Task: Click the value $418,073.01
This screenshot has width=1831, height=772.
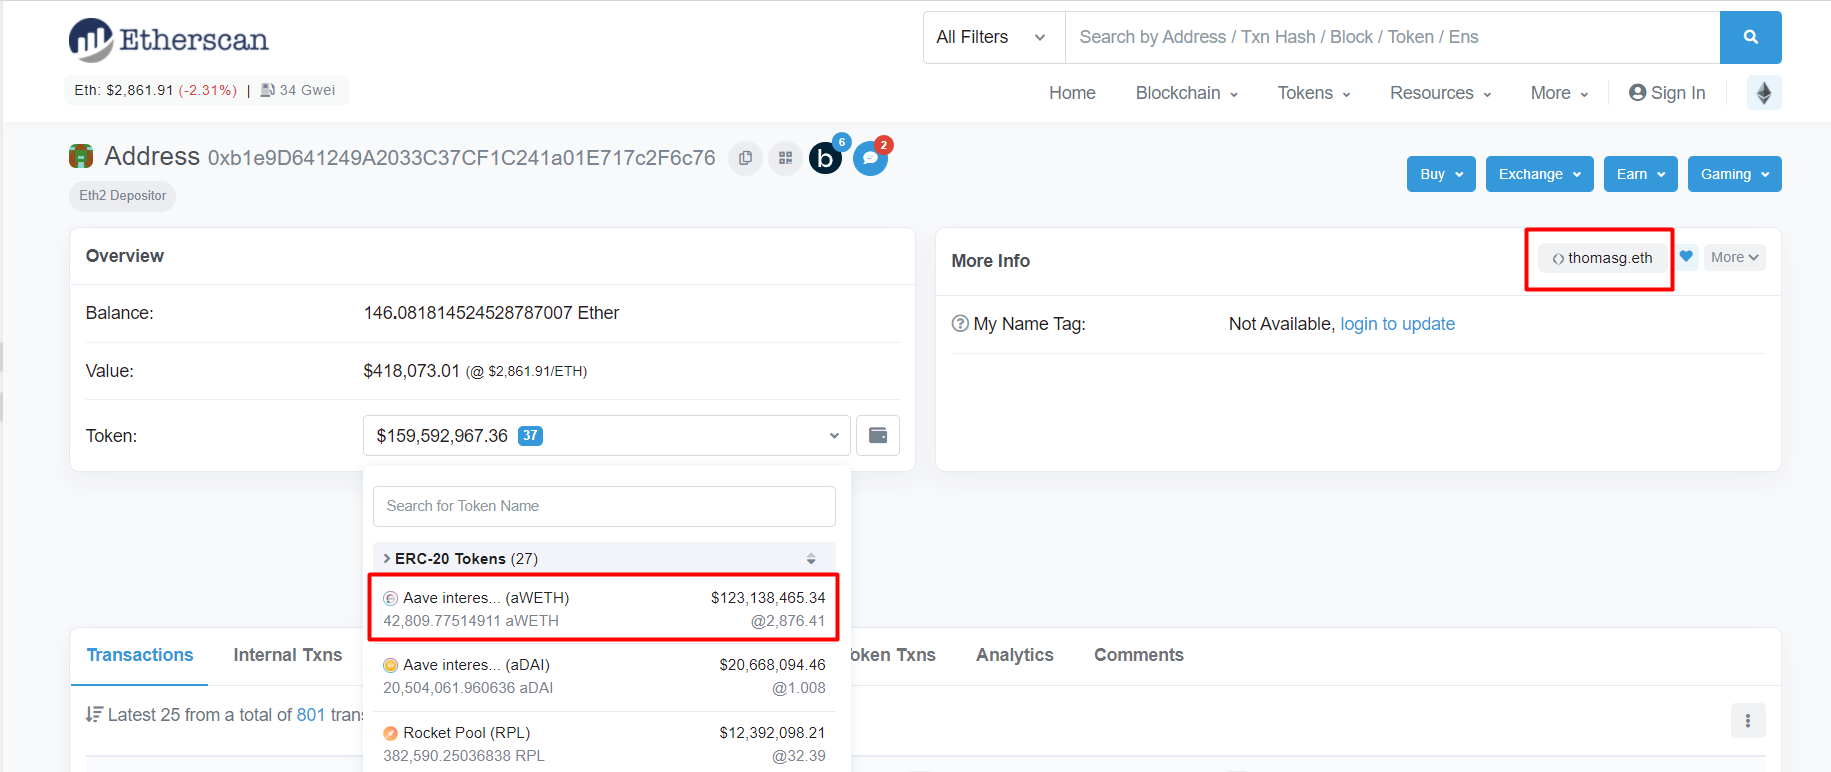Action: (411, 371)
